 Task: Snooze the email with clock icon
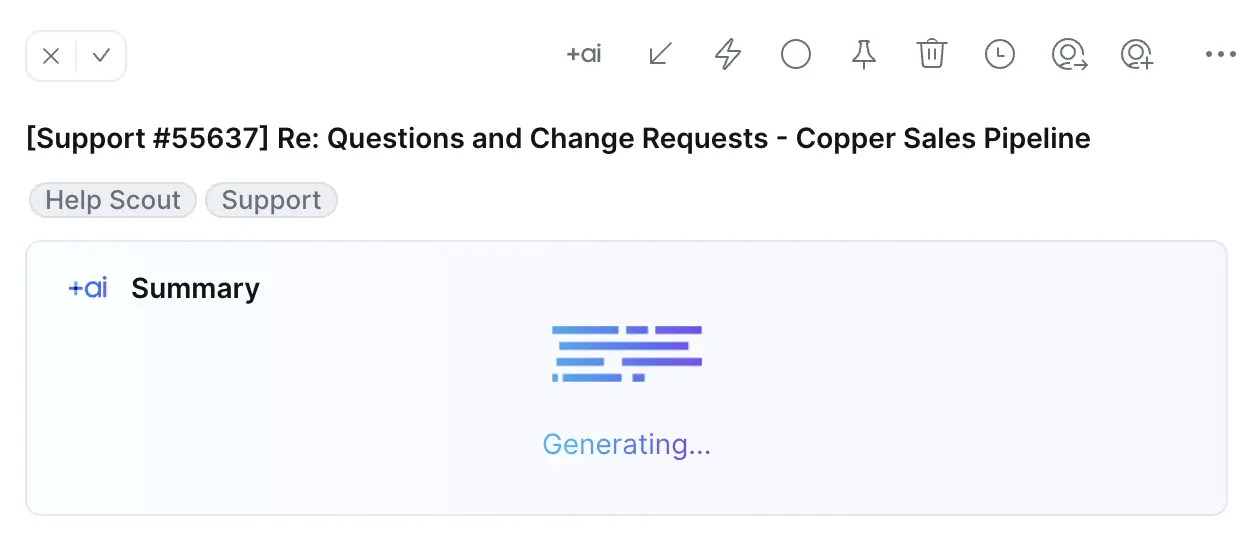pyautogui.click(x=1000, y=54)
